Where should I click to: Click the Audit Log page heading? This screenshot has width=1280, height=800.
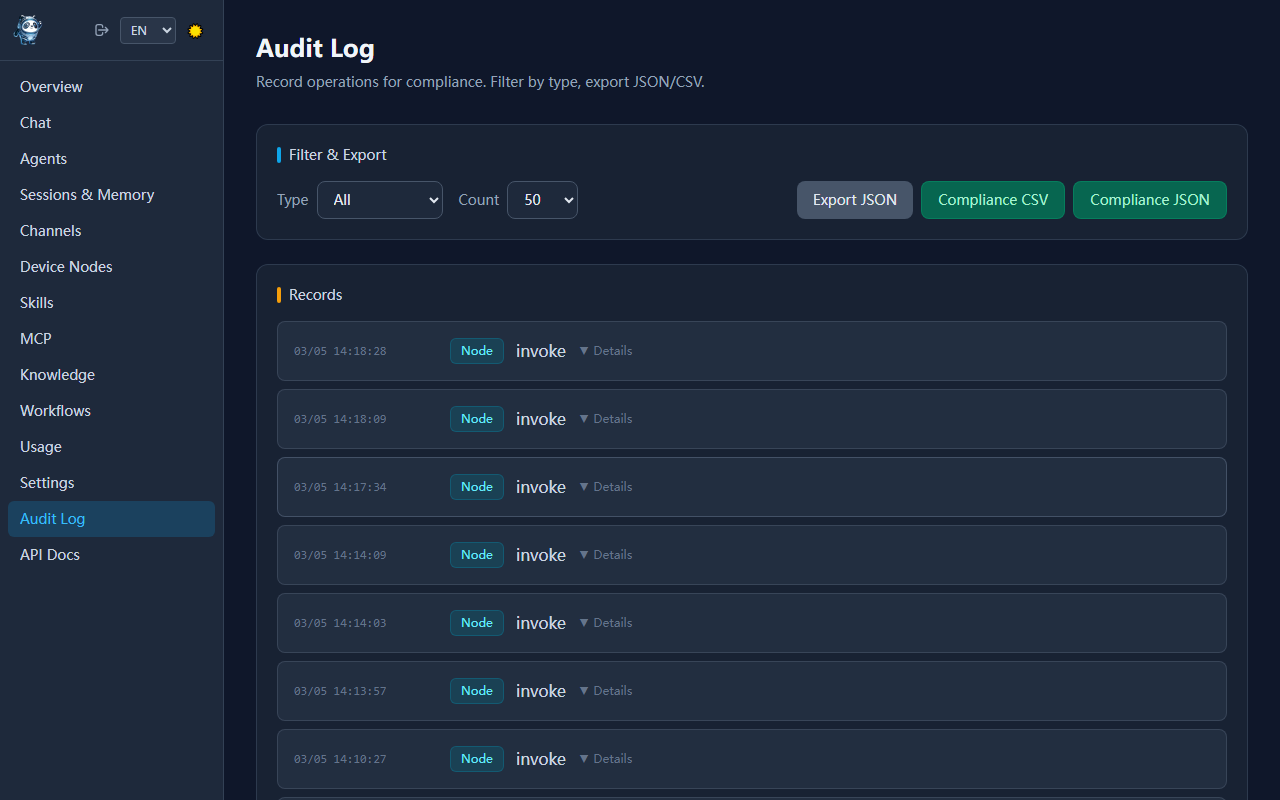coord(315,48)
